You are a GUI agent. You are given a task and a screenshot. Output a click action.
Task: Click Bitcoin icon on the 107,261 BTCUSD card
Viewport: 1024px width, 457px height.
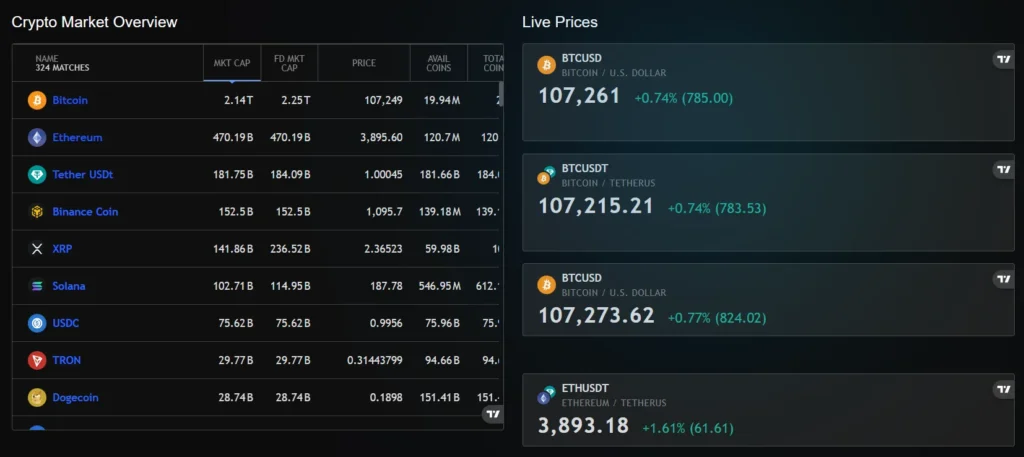(547, 65)
